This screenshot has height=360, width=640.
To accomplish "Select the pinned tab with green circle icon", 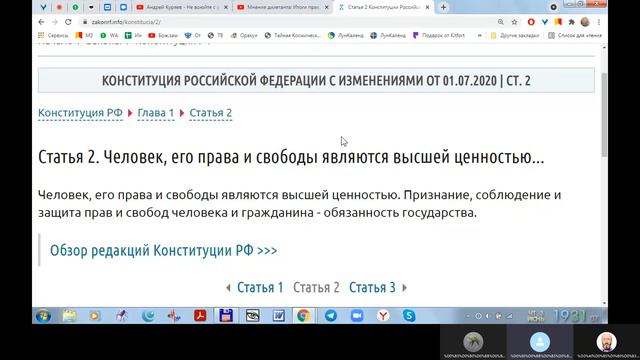I will click(75, 7).
